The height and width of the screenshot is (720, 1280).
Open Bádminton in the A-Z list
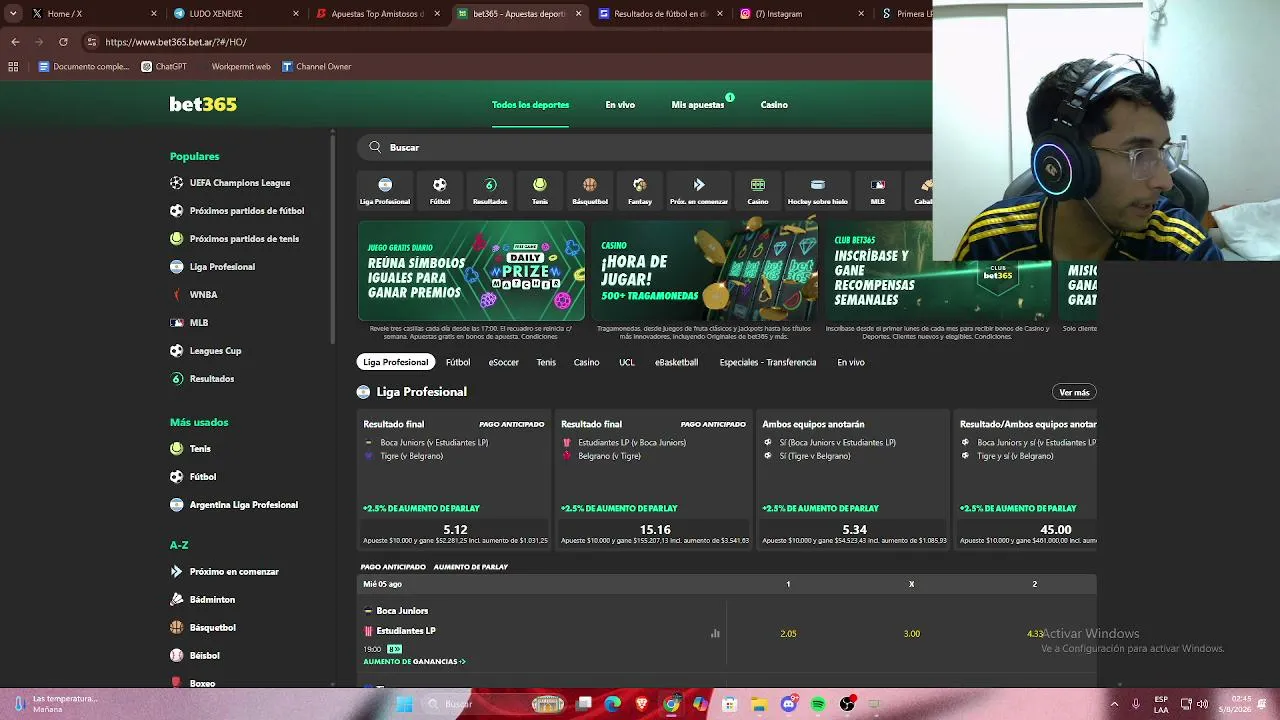click(212, 600)
